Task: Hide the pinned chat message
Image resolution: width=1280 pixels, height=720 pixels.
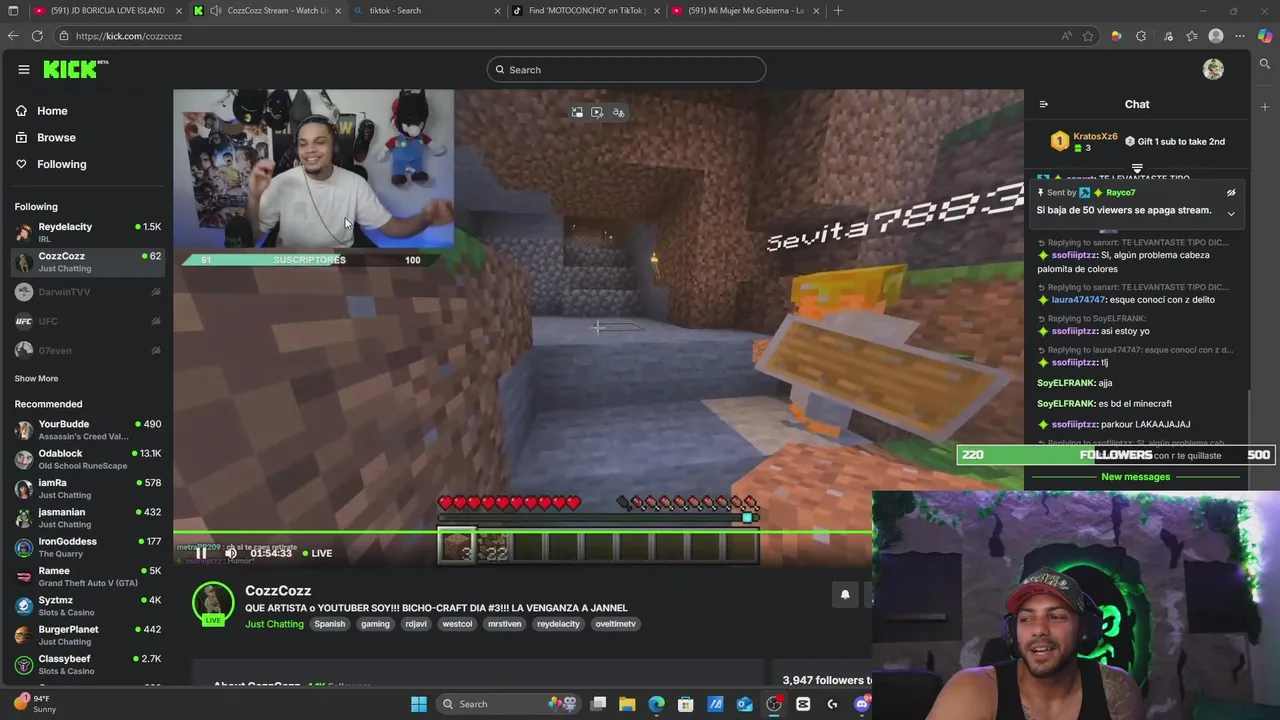Action: (1231, 193)
